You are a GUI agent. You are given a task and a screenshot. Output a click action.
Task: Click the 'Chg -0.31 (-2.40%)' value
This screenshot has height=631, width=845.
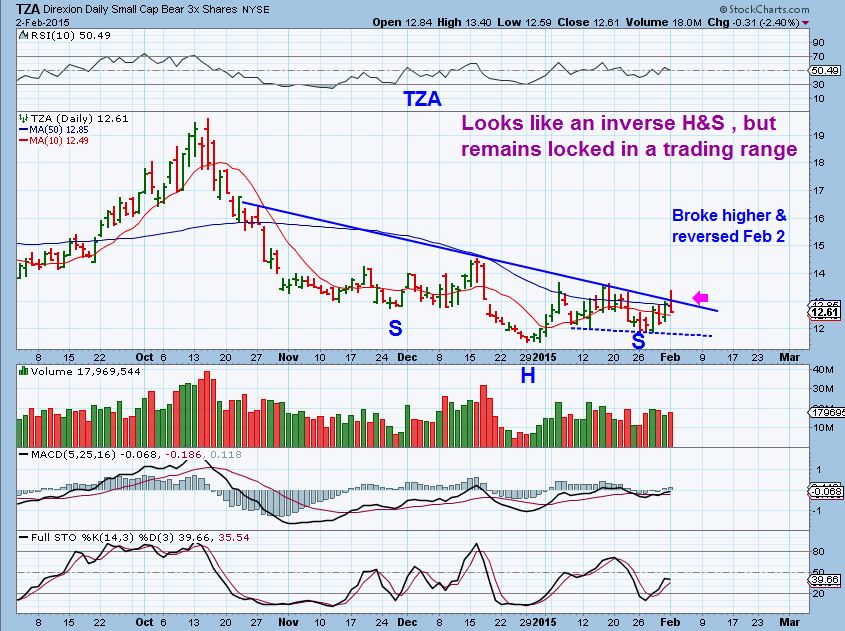pyautogui.click(x=753, y=22)
